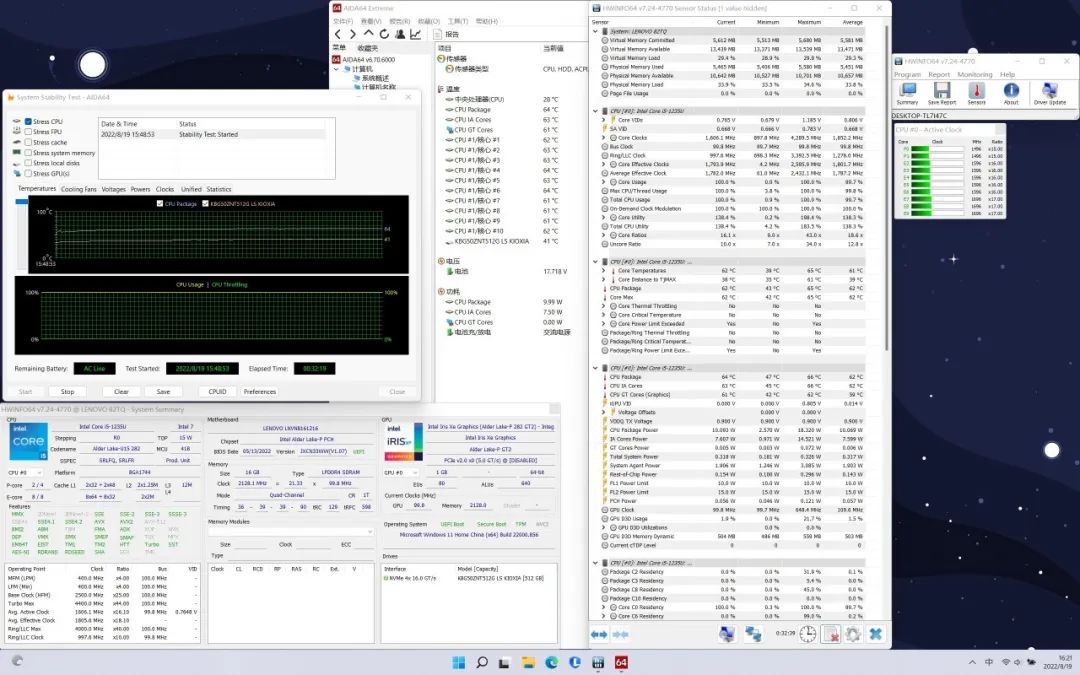Viewport: 1080px width, 675px height.
Task: Expand the Core Clocks sensor row
Action: coord(603,138)
